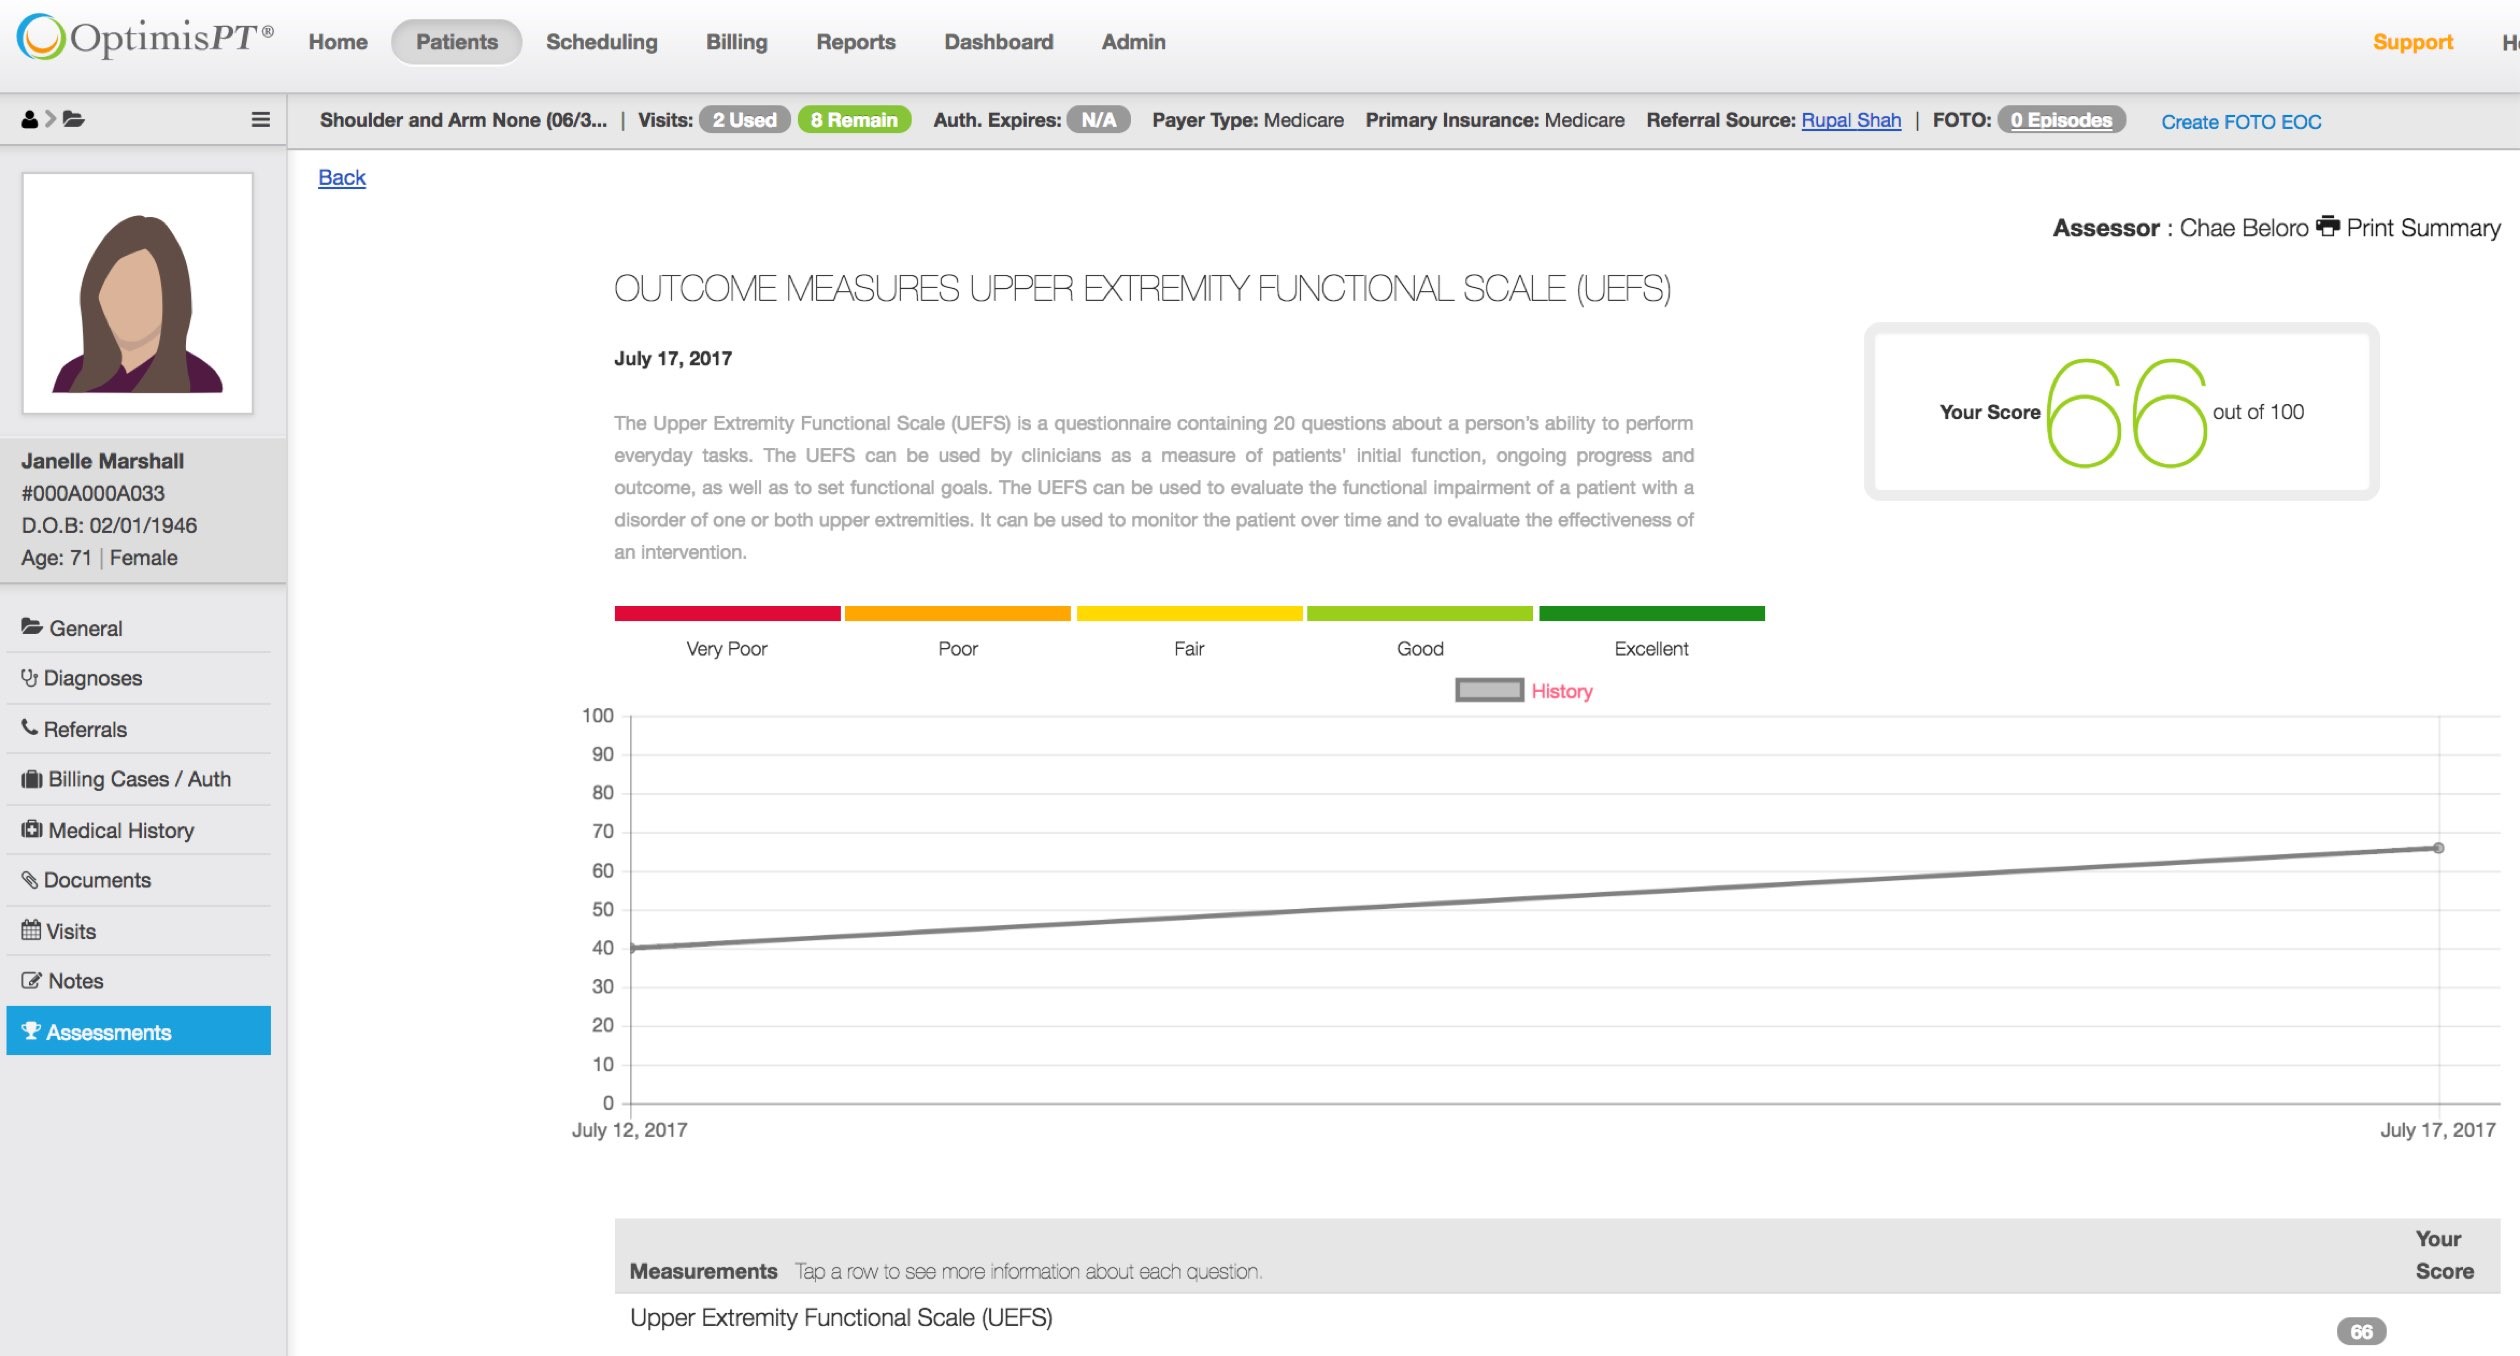
Task: Click the open folder icon in sidebar header
Action: (x=73, y=119)
